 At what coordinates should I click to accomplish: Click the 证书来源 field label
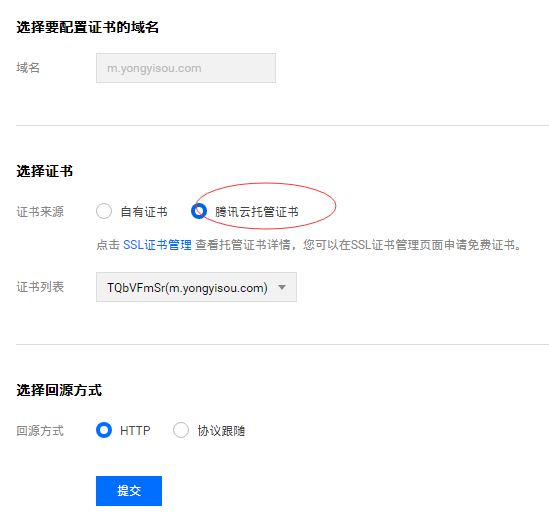pos(40,212)
